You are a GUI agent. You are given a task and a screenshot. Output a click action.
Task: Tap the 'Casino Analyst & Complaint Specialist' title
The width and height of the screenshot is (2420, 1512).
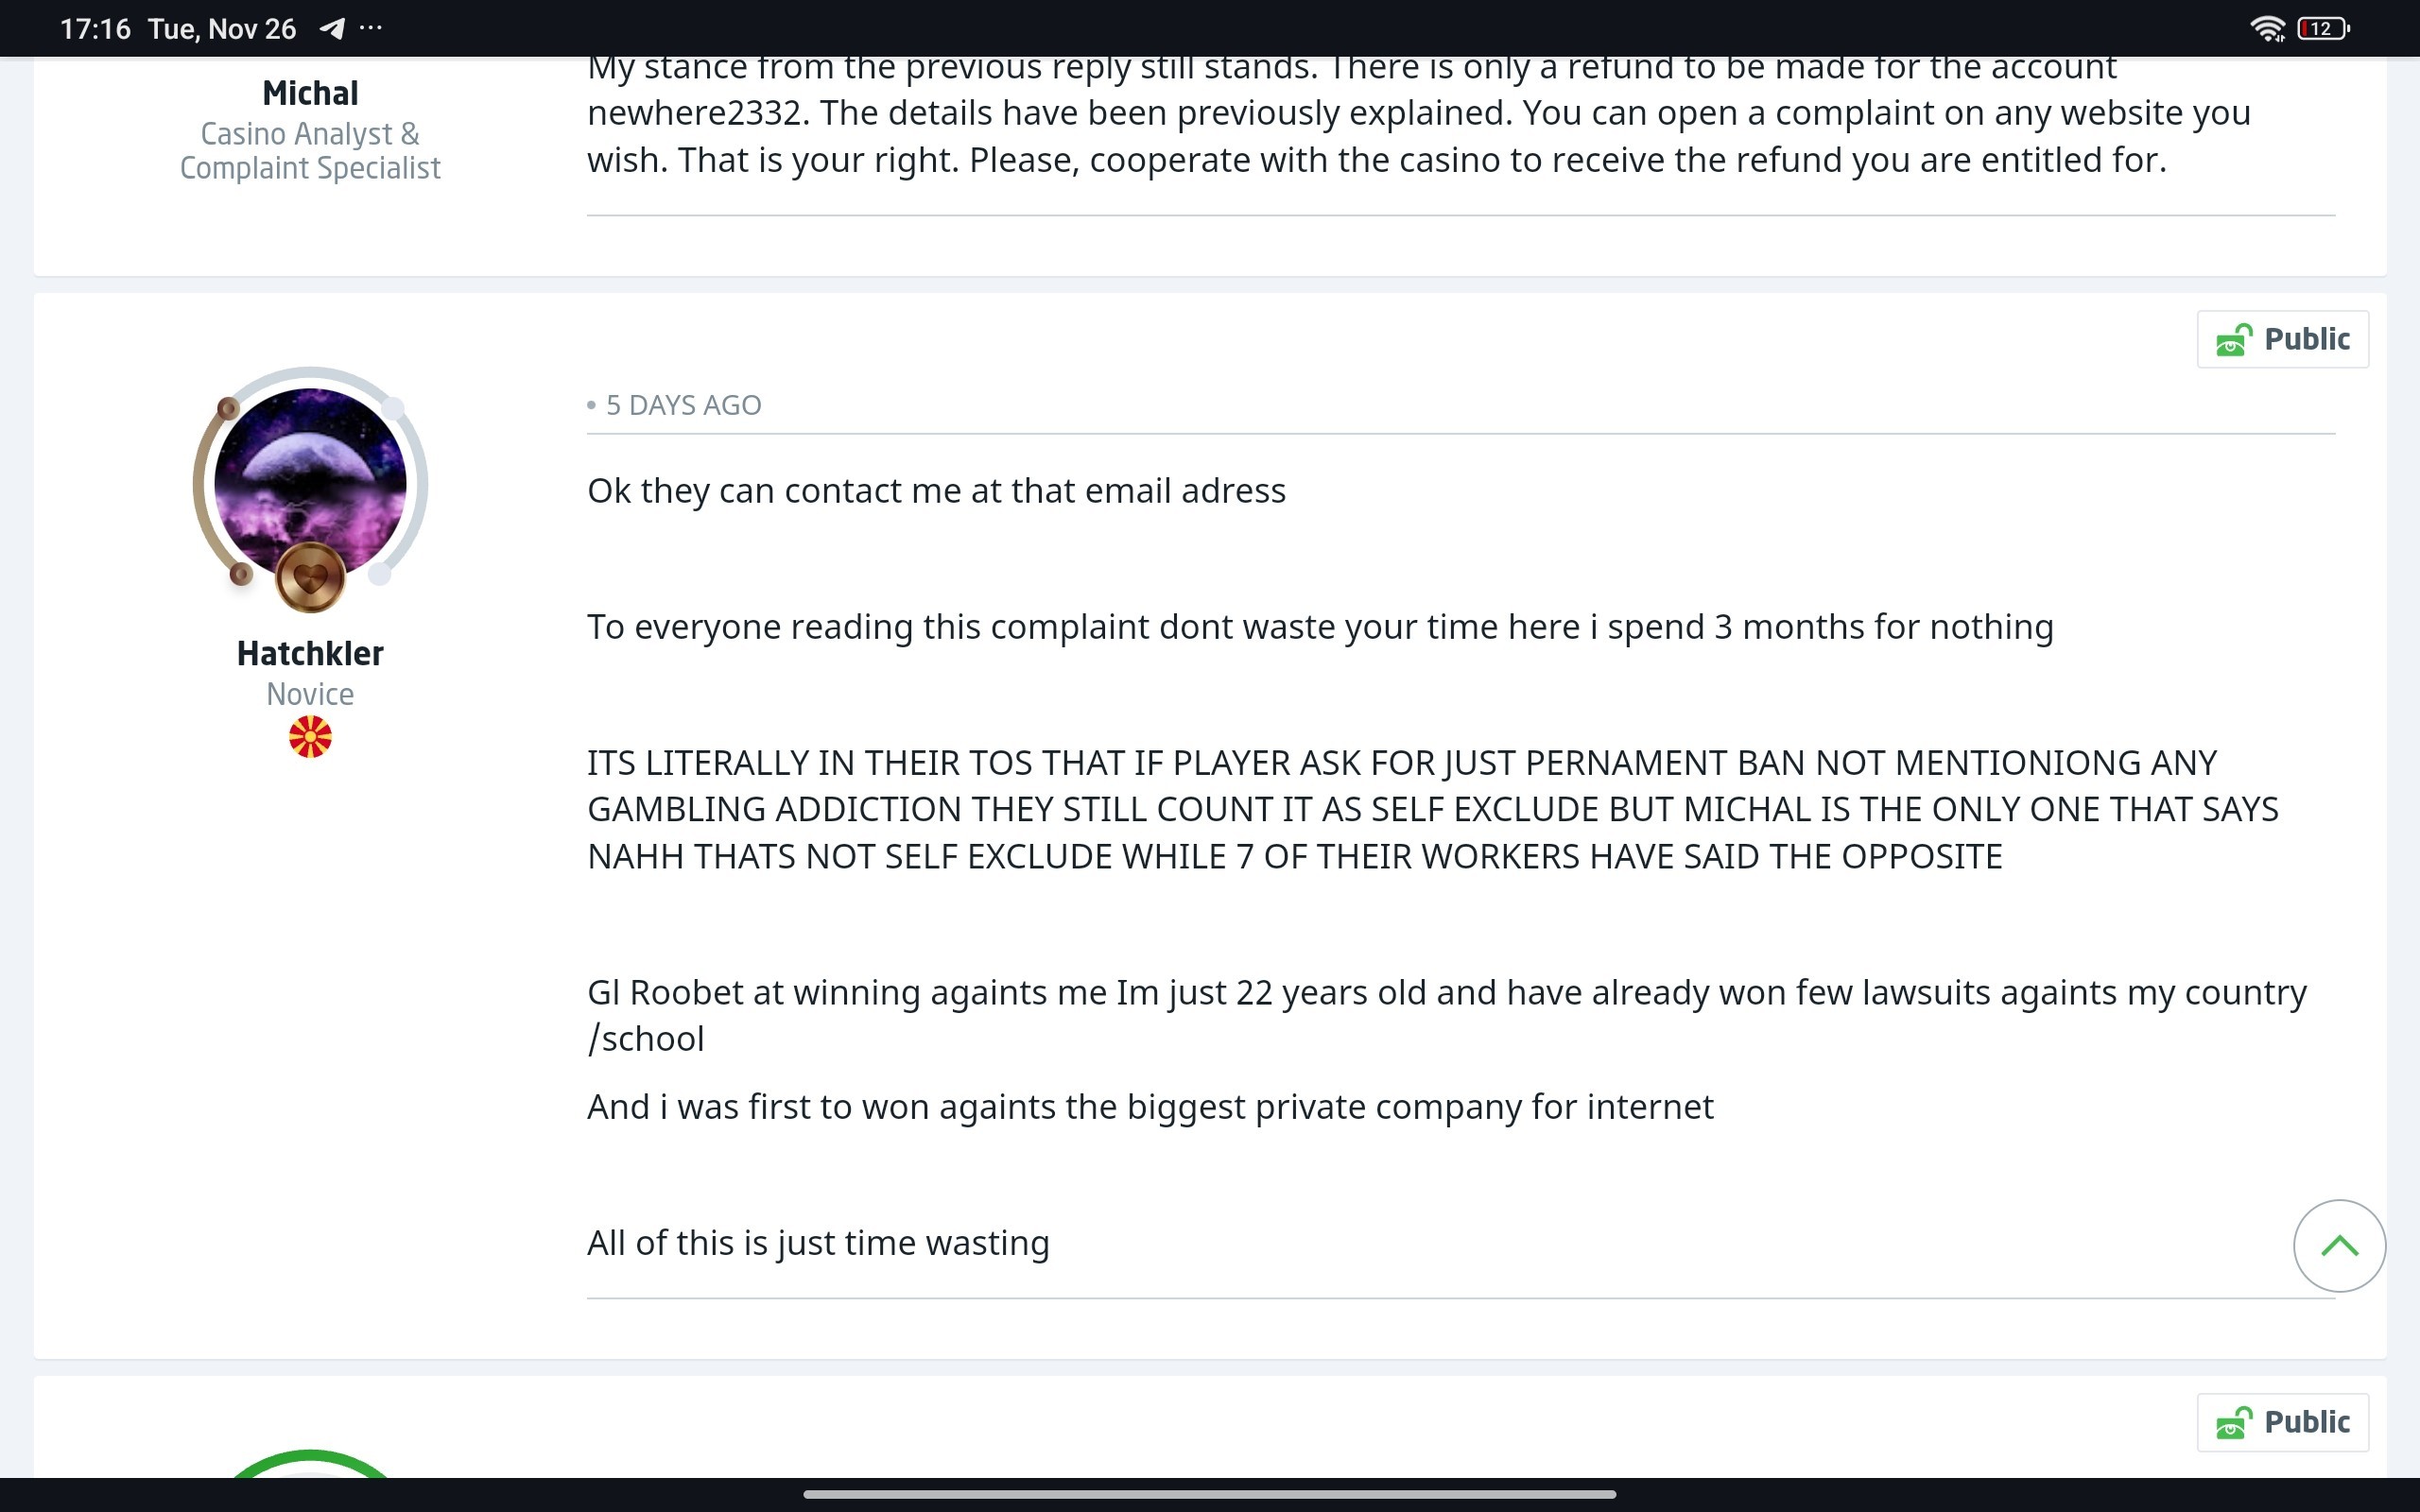[x=310, y=150]
